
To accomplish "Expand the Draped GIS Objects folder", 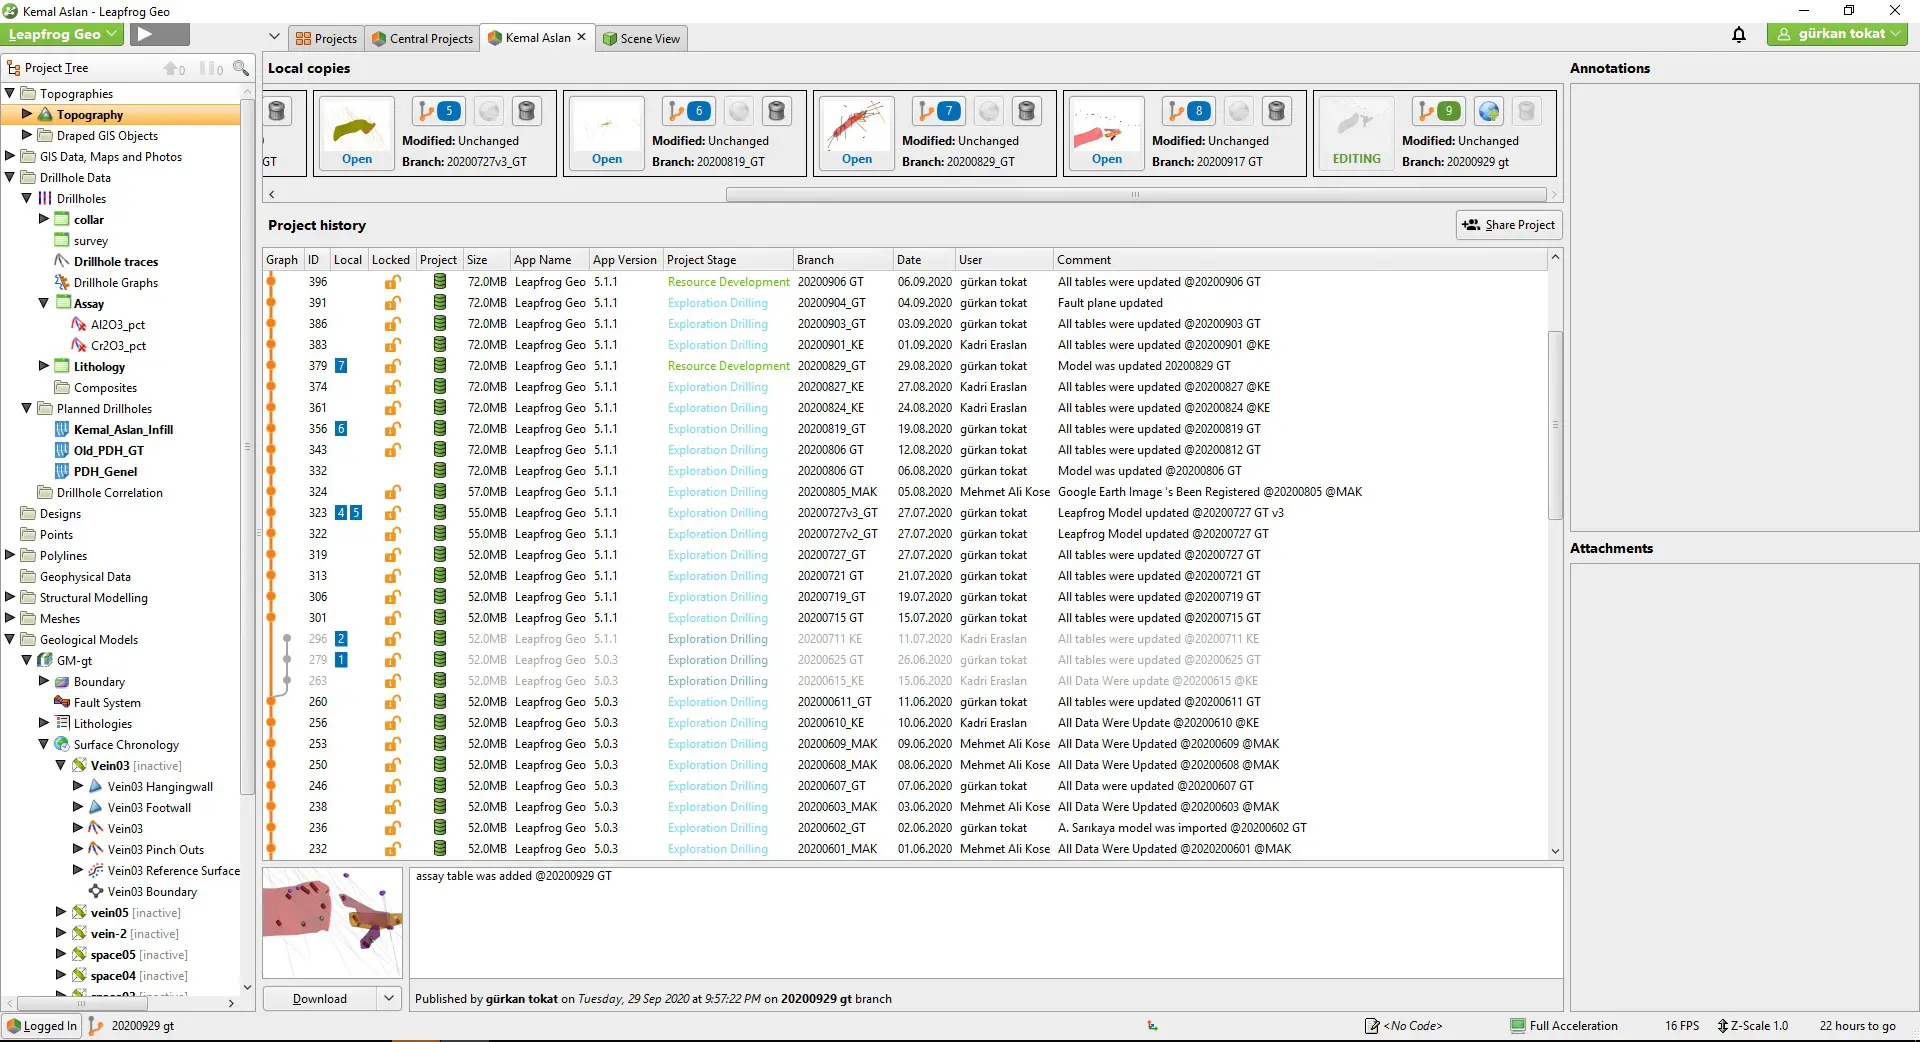I will tap(27, 135).
